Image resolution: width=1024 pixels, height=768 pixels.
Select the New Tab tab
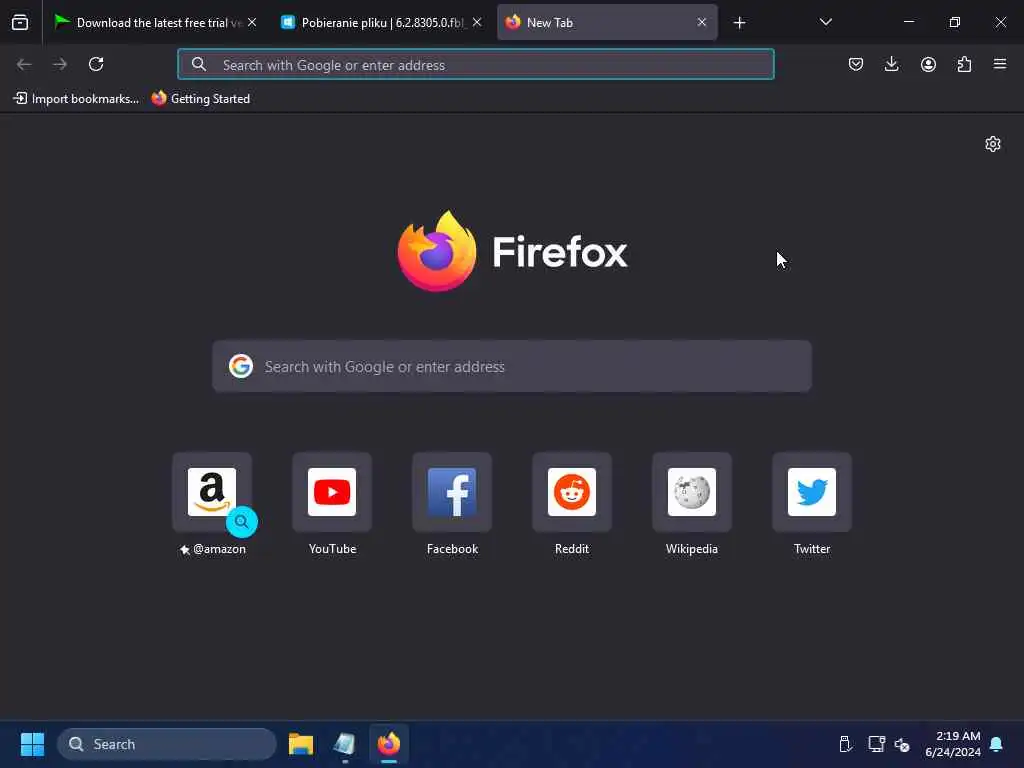coord(607,22)
